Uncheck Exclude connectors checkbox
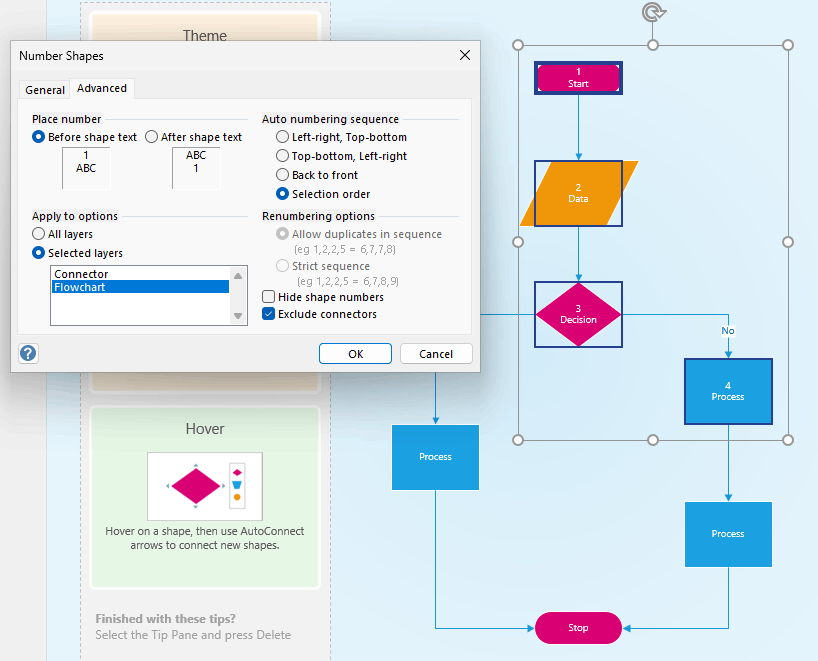 tap(319, 314)
